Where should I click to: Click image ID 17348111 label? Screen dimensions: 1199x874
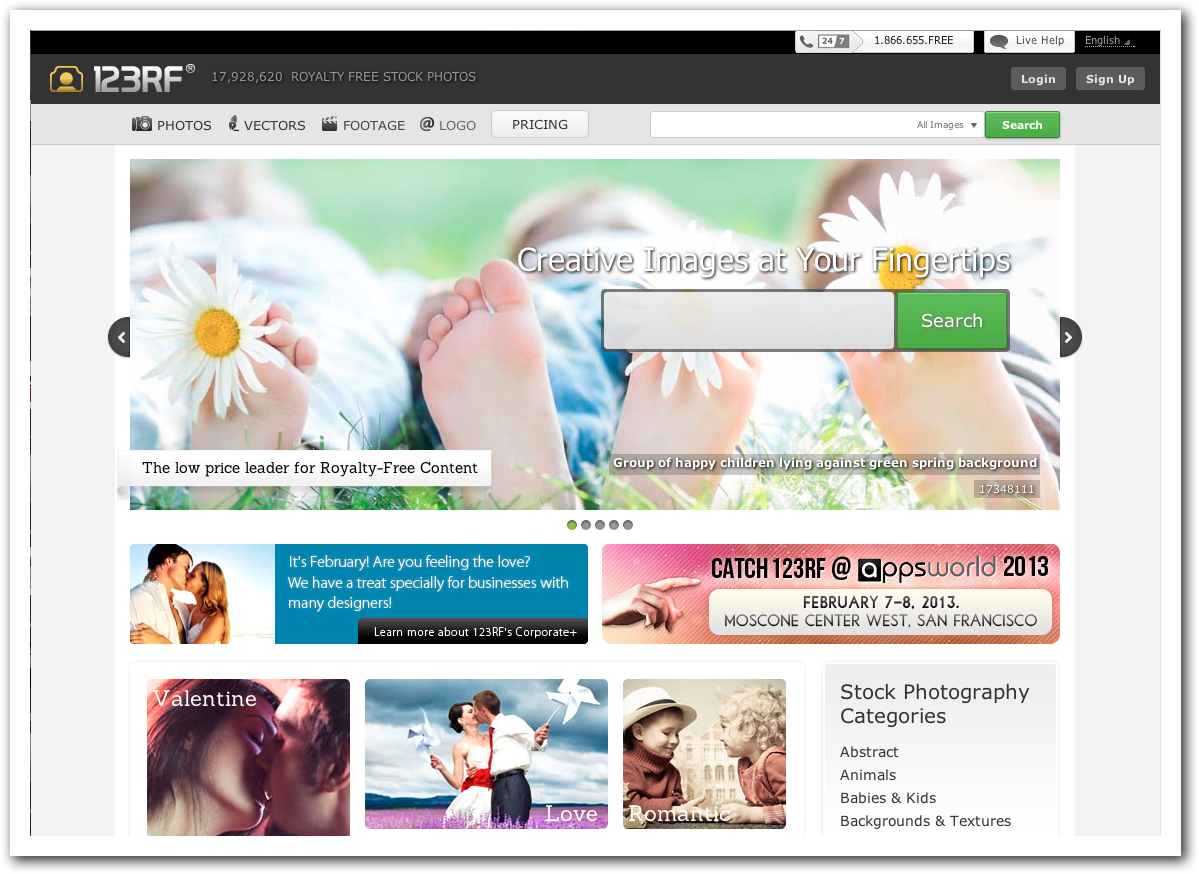[1006, 489]
